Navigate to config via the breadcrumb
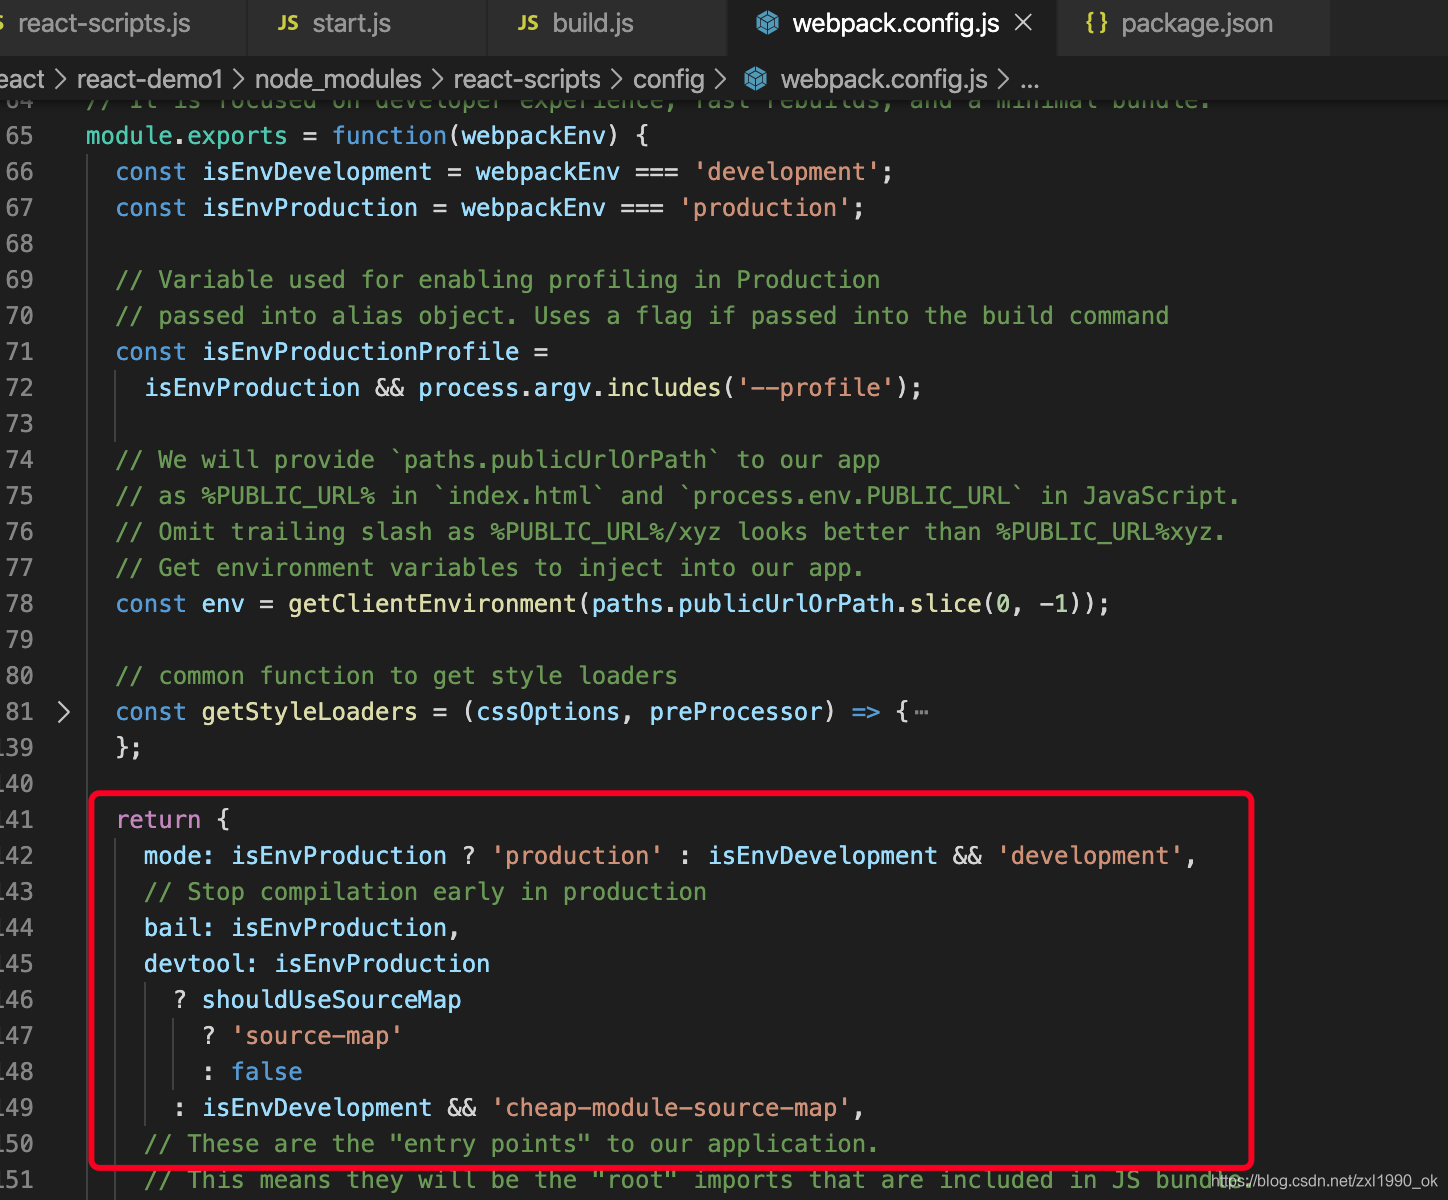This screenshot has height=1200, width=1448. click(x=668, y=79)
